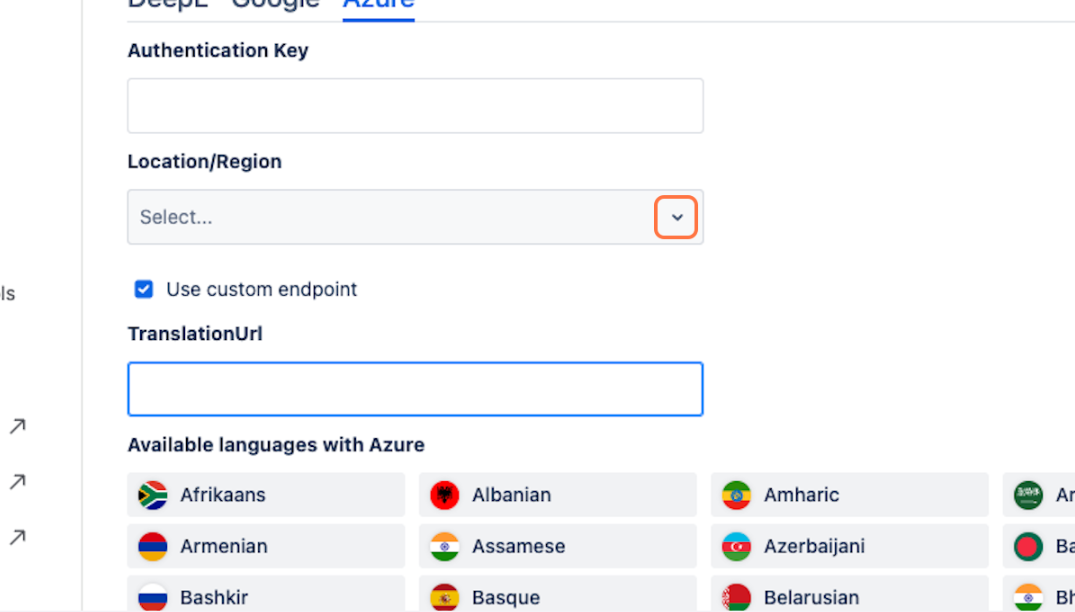The image size is (1075, 612).
Task: Click the South Africa flag beside Afrikaans
Action: 153,495
